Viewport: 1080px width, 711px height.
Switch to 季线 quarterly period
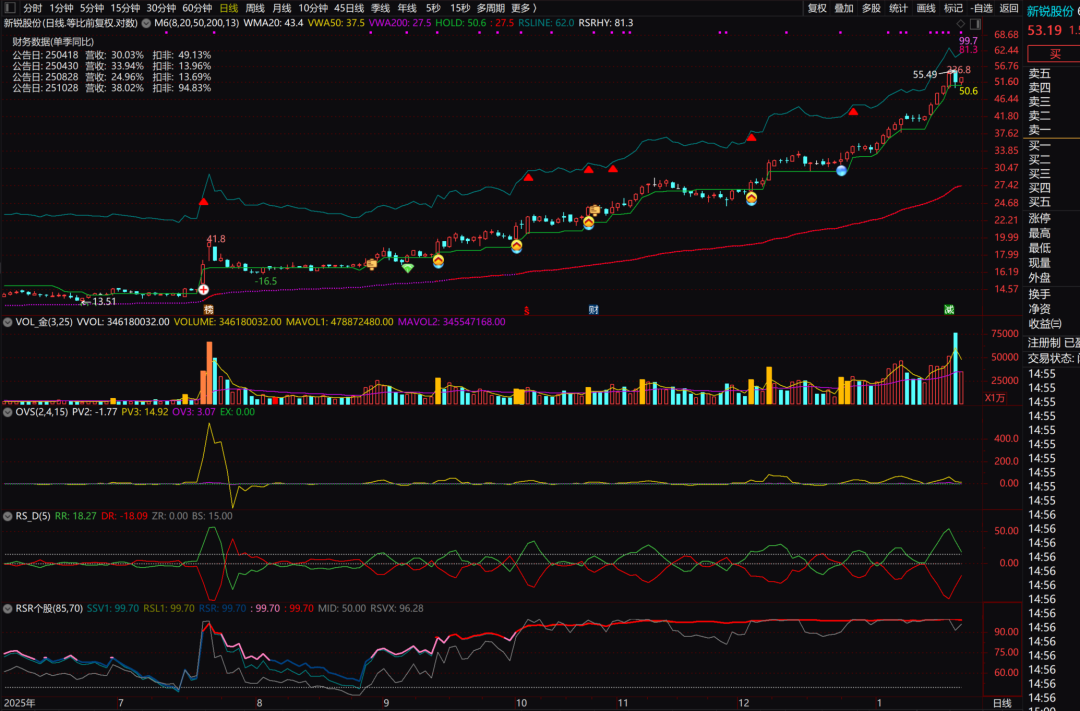tap(380, 8)
